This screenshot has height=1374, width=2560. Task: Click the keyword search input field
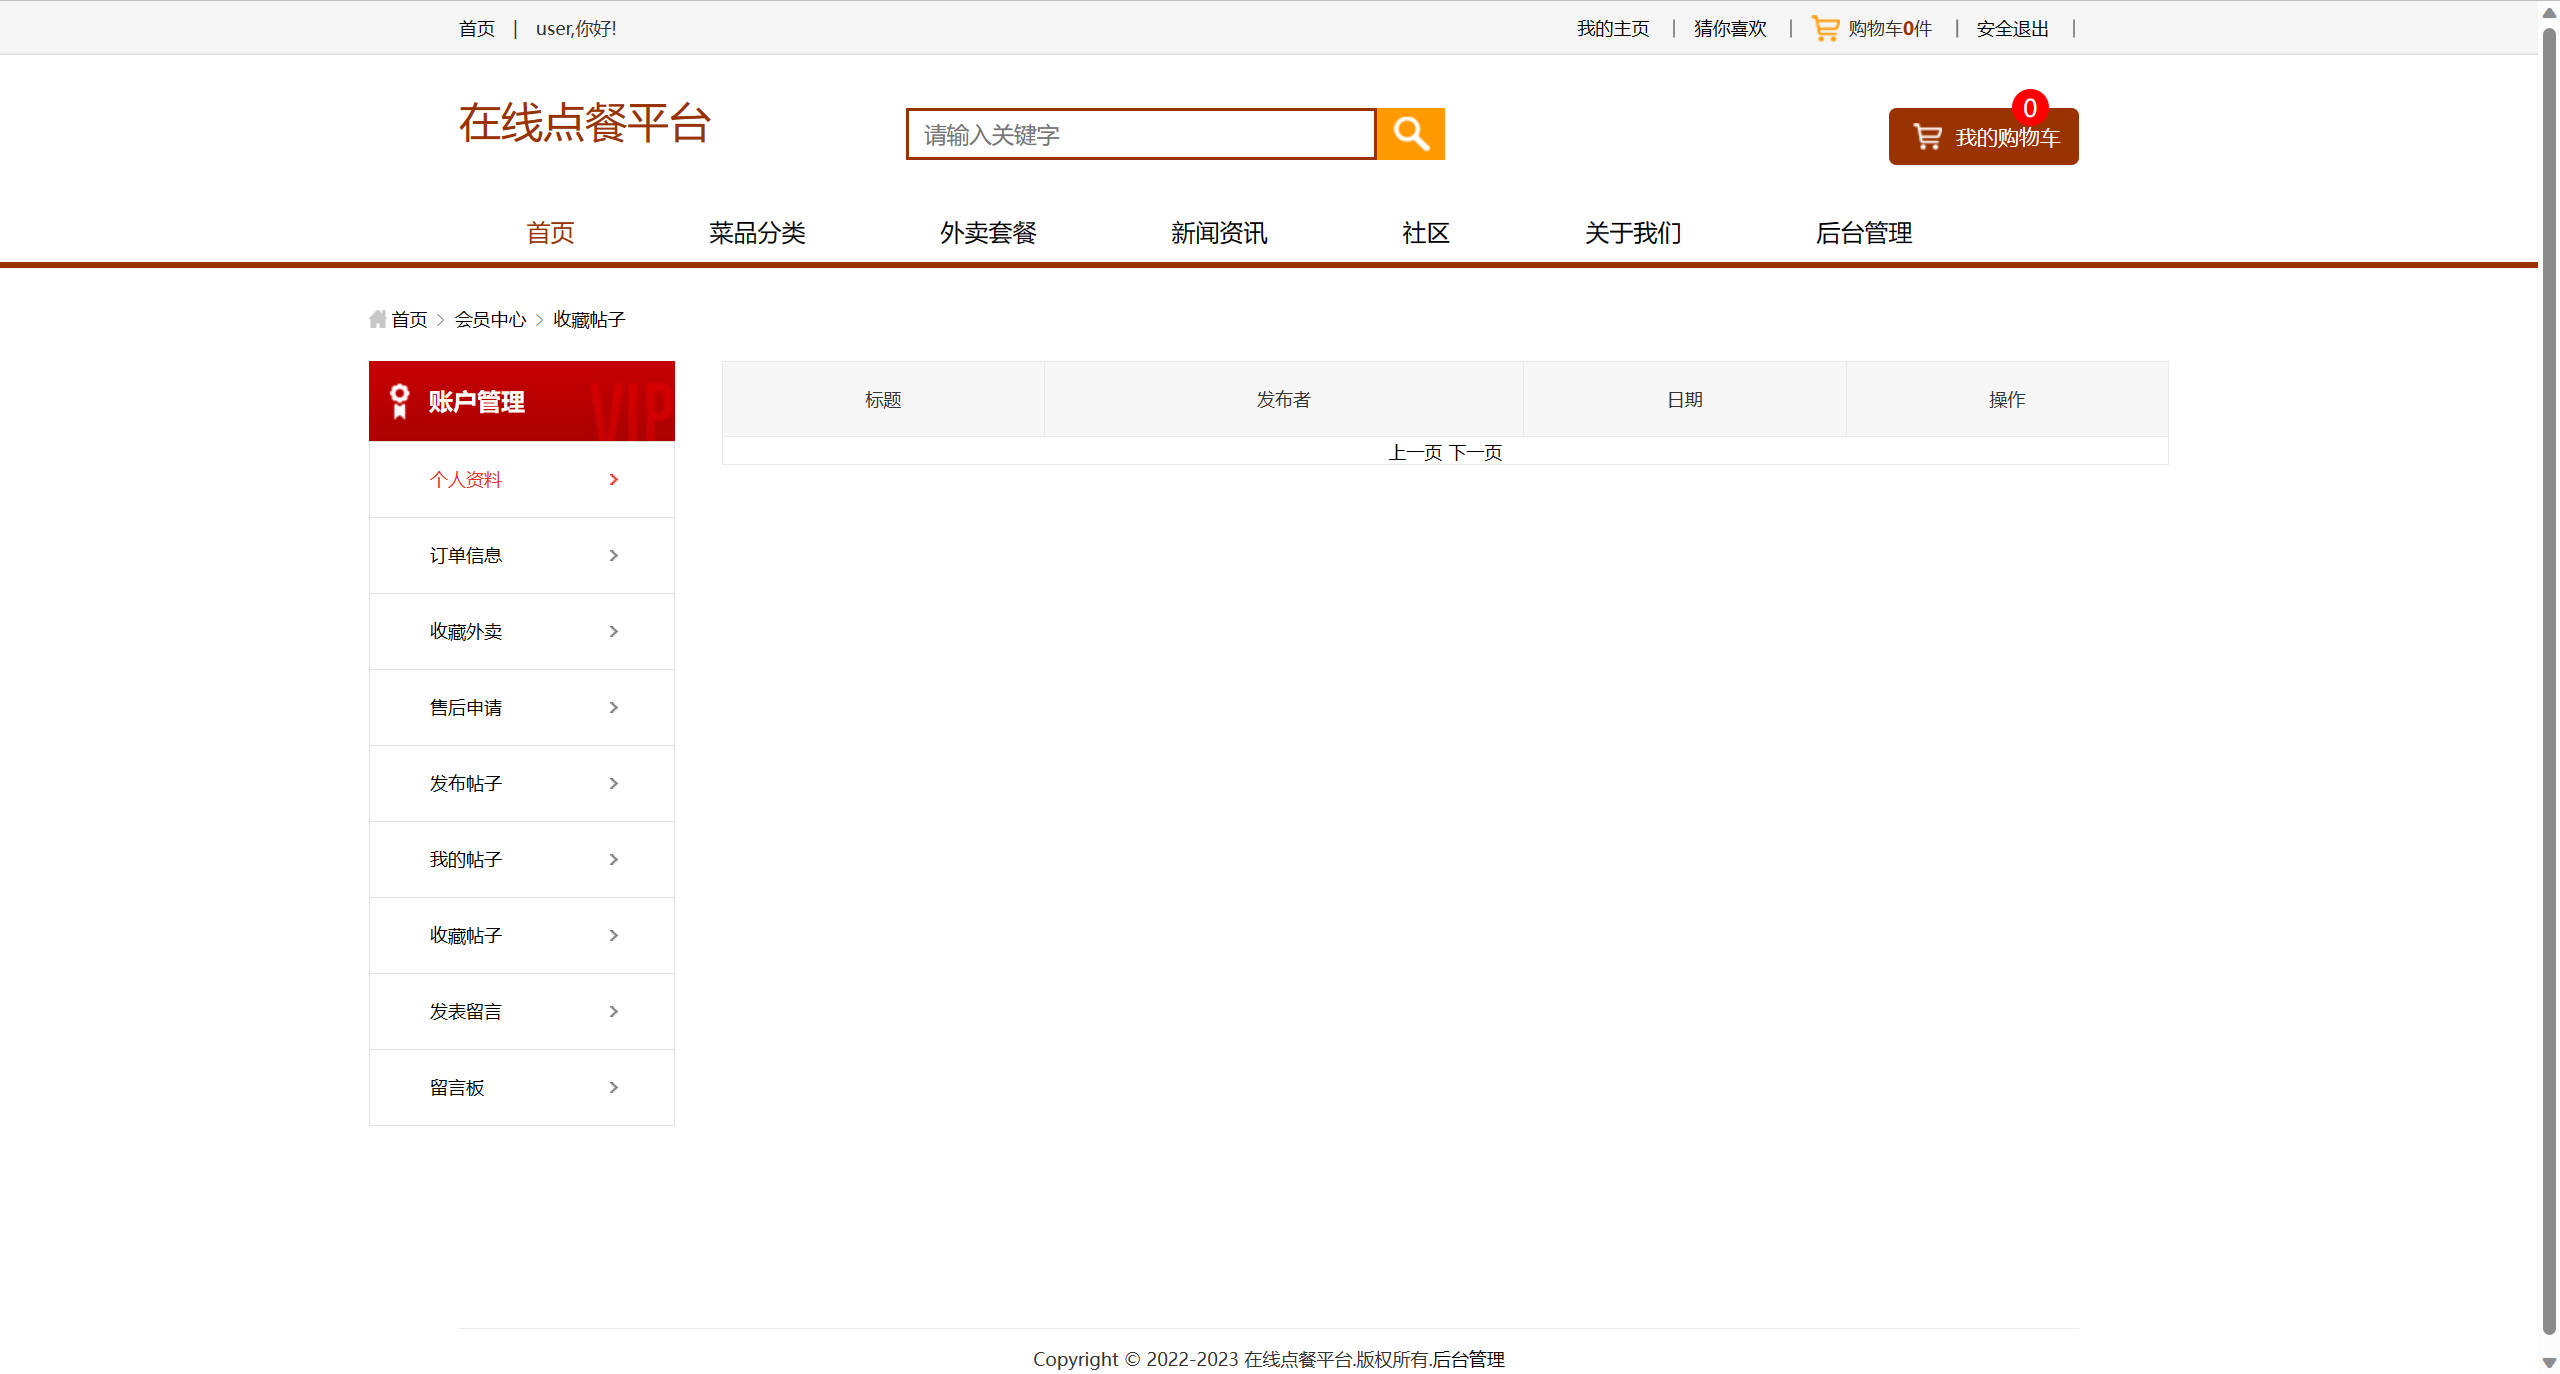click(x=1140, y=133)
